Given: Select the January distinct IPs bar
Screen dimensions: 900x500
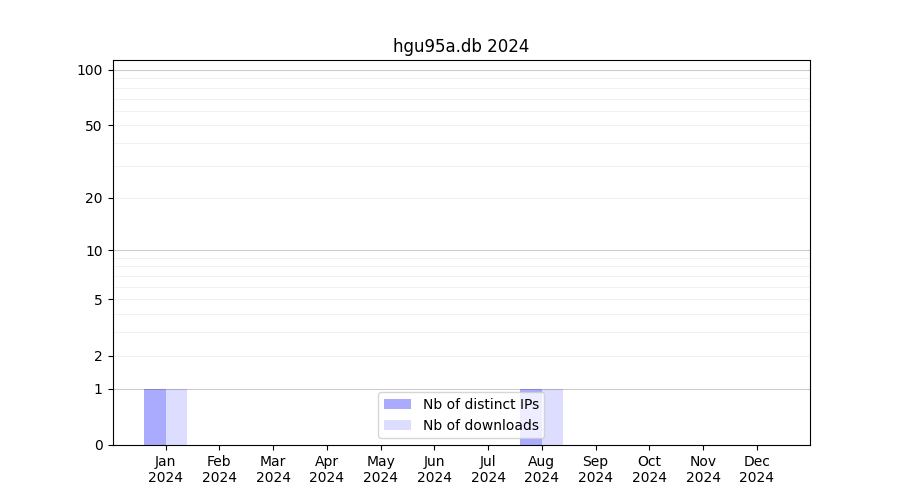Looking at the screenshot, I should [155, 417].
